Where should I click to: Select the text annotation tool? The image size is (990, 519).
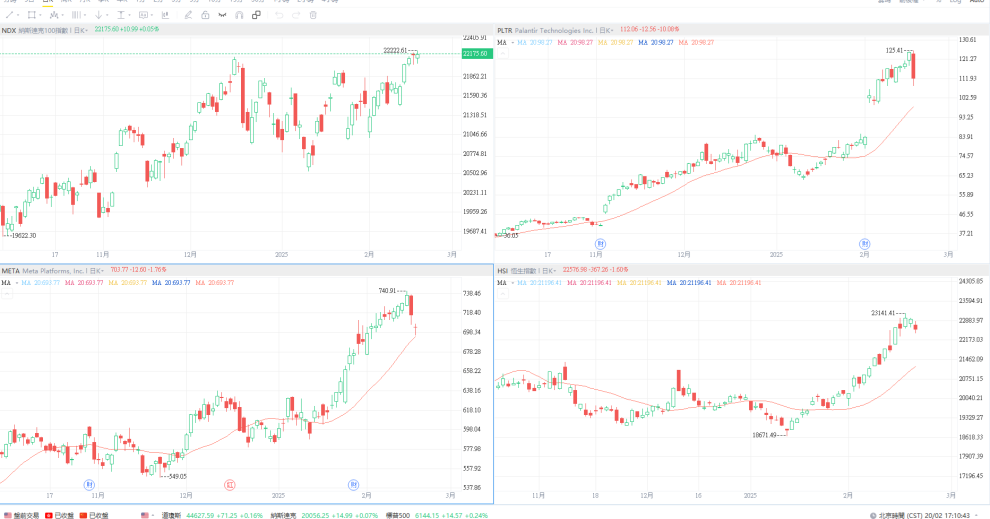tap(121, 15)
